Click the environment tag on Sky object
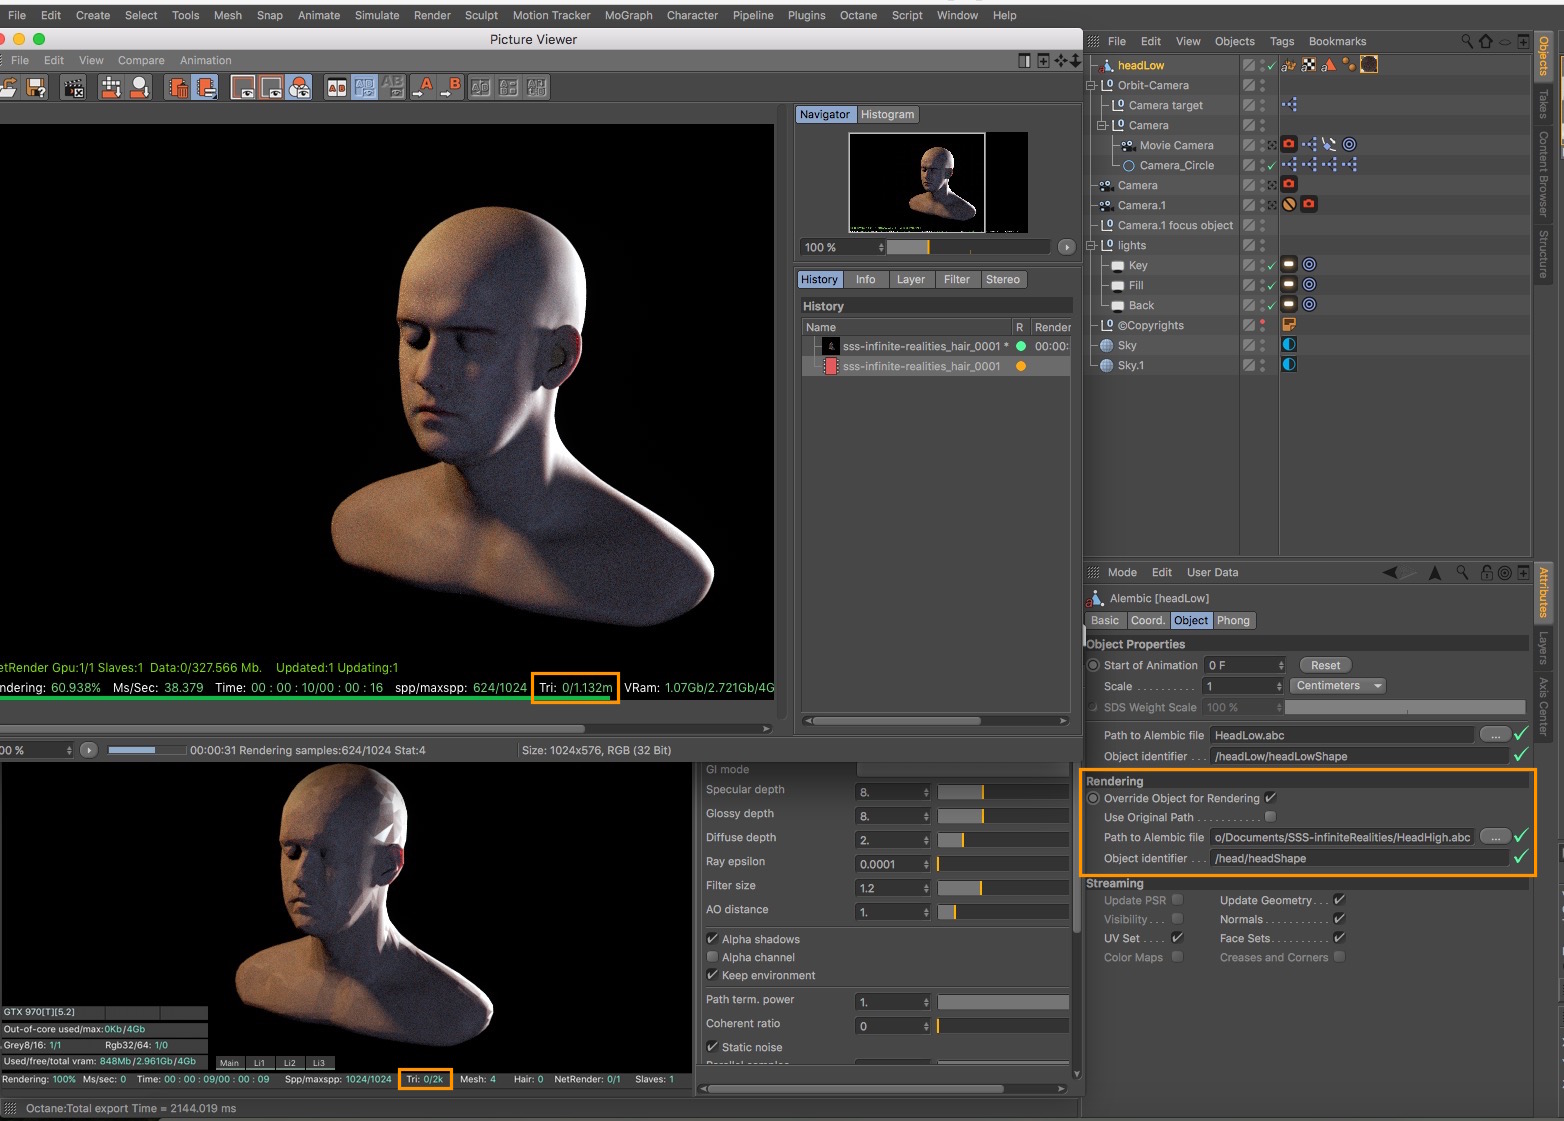This screenshot has width=1564, height=1121. tap(1289, 345)
